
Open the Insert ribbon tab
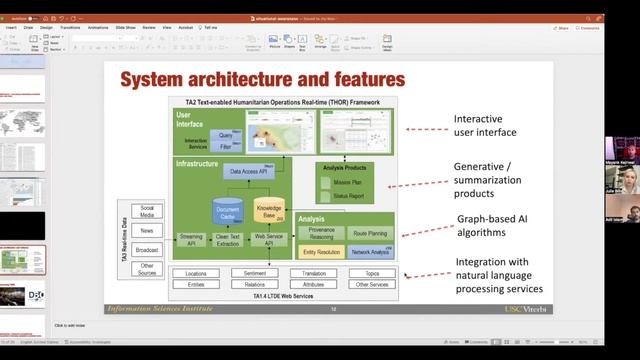(11, 28)
